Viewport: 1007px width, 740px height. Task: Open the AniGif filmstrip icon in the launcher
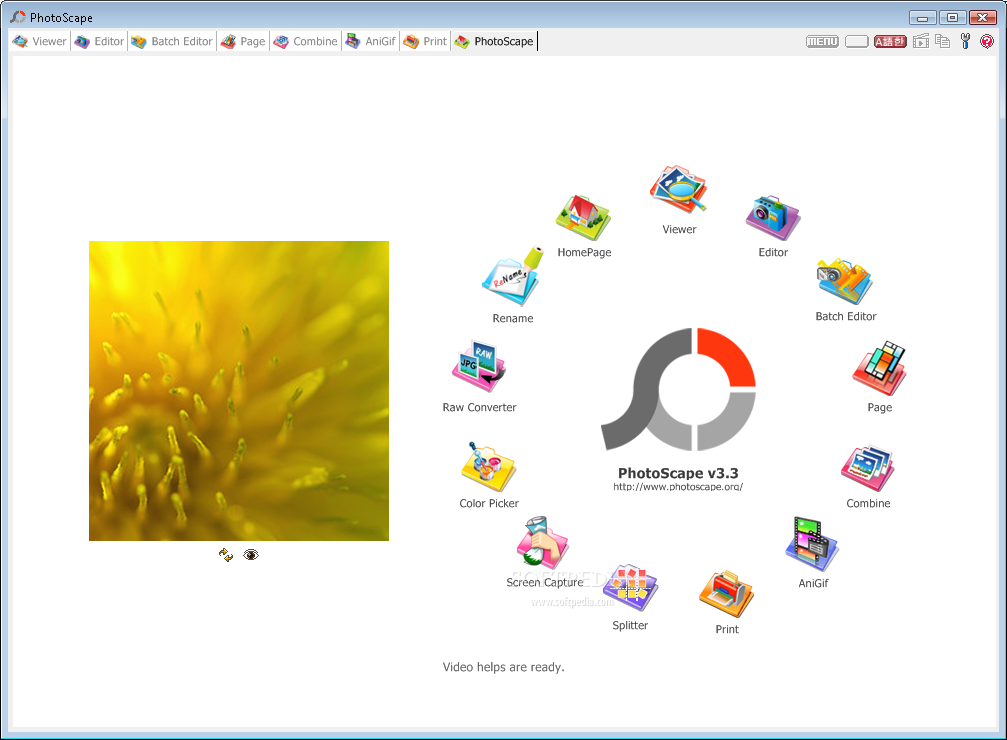tap(812, 544)
